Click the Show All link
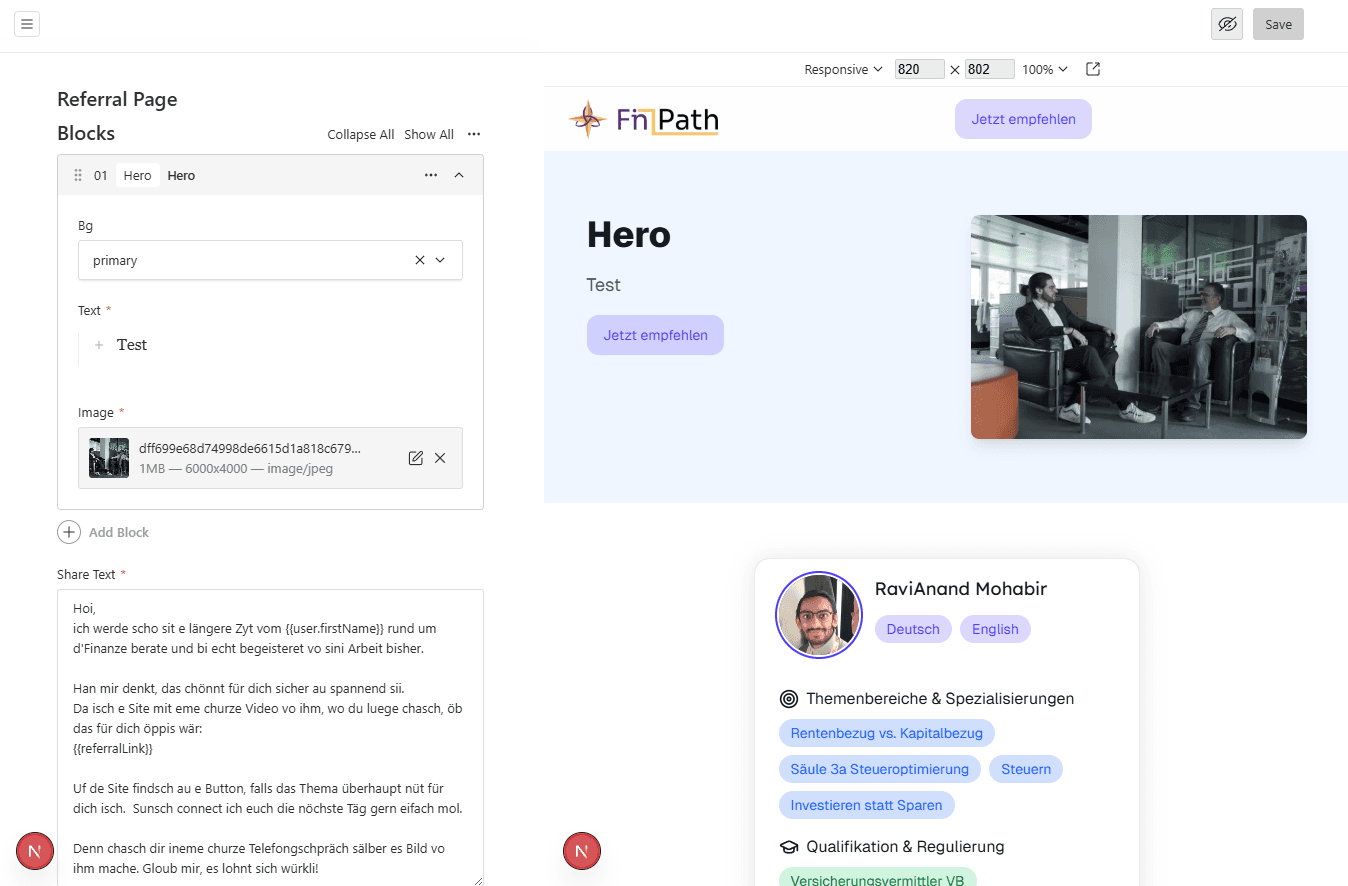 click(428, 133)
